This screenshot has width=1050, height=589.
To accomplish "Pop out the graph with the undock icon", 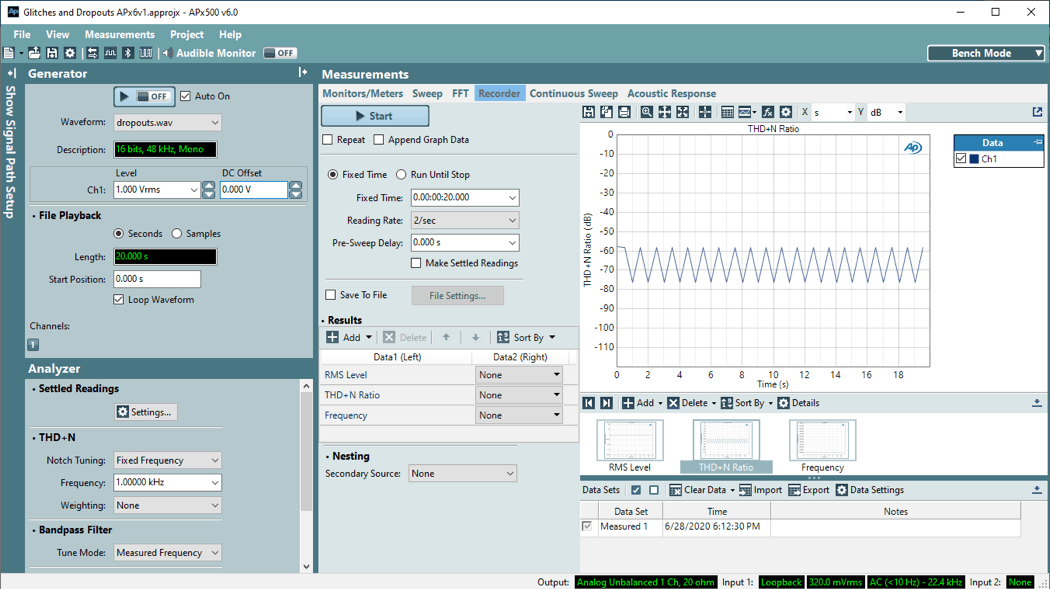I will (1037, 112).
